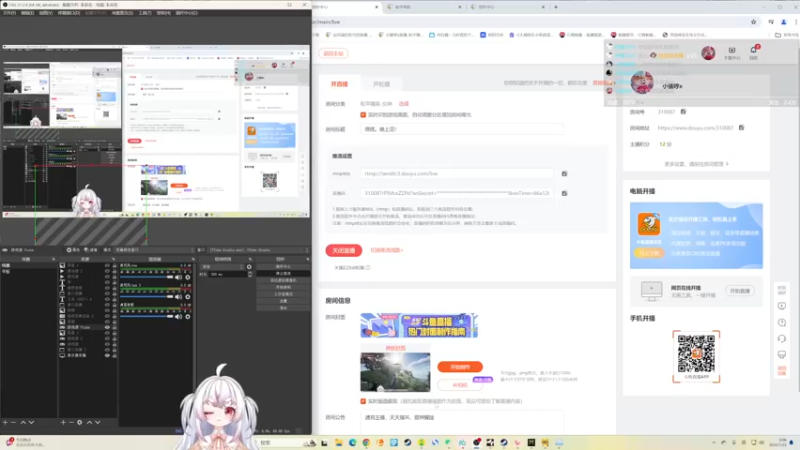800x450 pixels.
Task: Open 更多设置 room management link
Action: click(x=696, y=164)
